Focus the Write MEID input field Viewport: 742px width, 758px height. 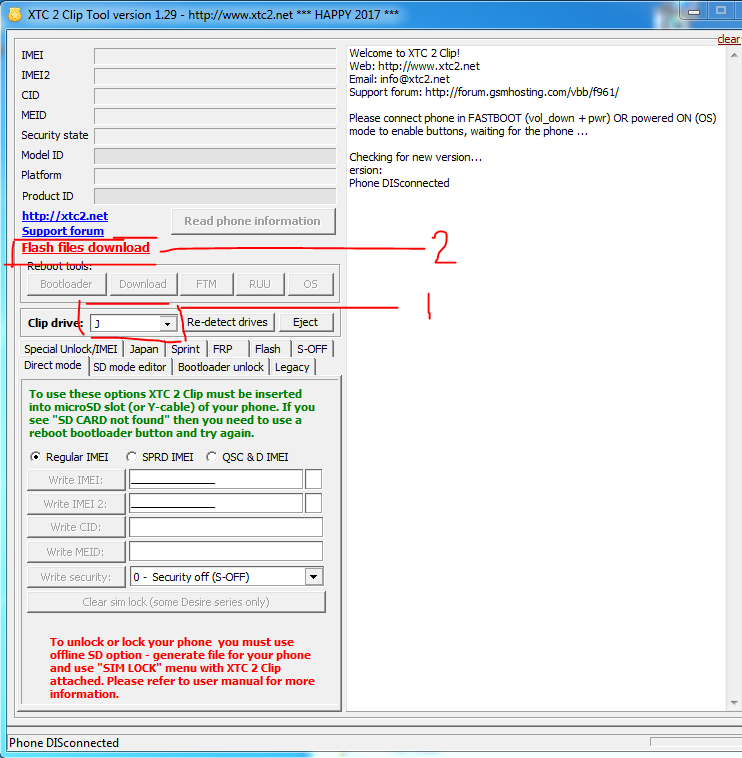point(226,551)
